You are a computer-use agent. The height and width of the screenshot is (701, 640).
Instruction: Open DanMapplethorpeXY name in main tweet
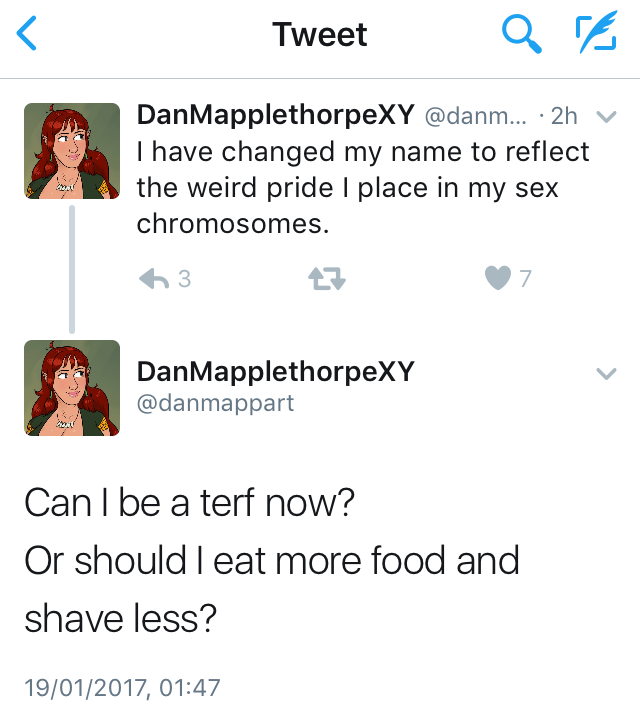click(x=275, y=372)
